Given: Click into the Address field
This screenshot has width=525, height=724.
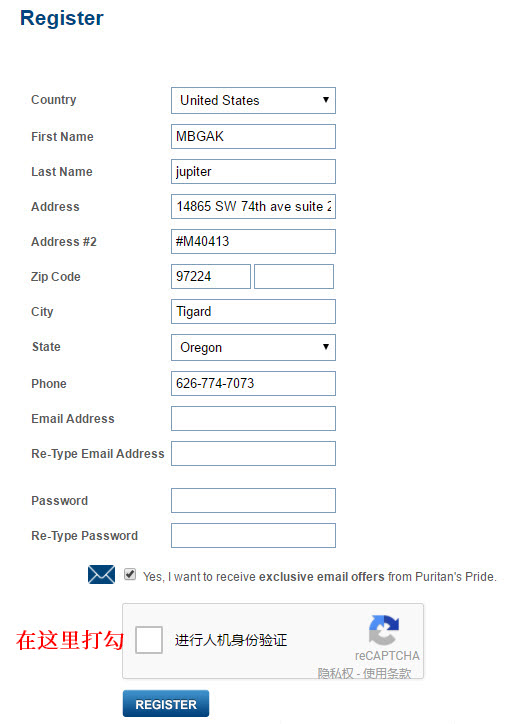Looking at the screenshot, I should pyautogui.click(x=253, y=206).
